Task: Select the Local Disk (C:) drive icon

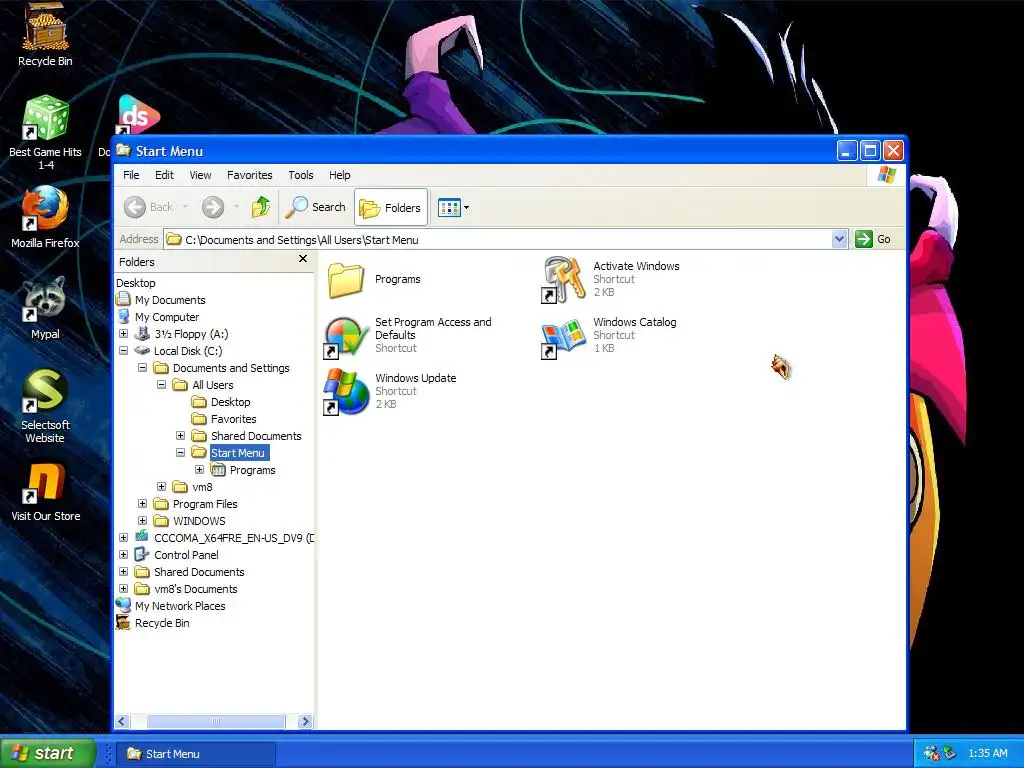Action: [142, 351]
